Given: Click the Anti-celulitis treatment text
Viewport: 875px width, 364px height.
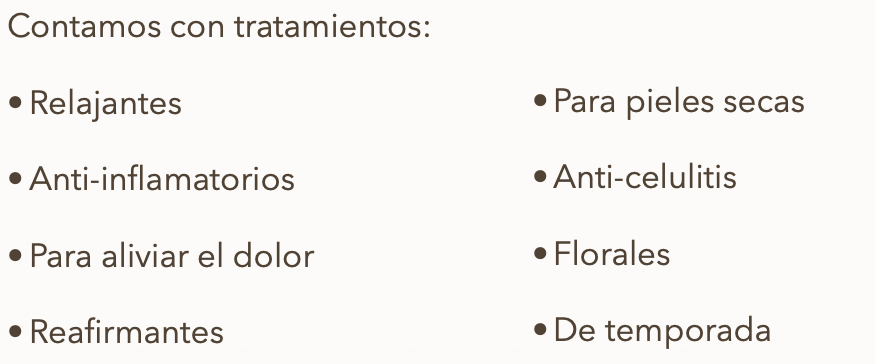Looking at the screenshot, I should [645, 177].
